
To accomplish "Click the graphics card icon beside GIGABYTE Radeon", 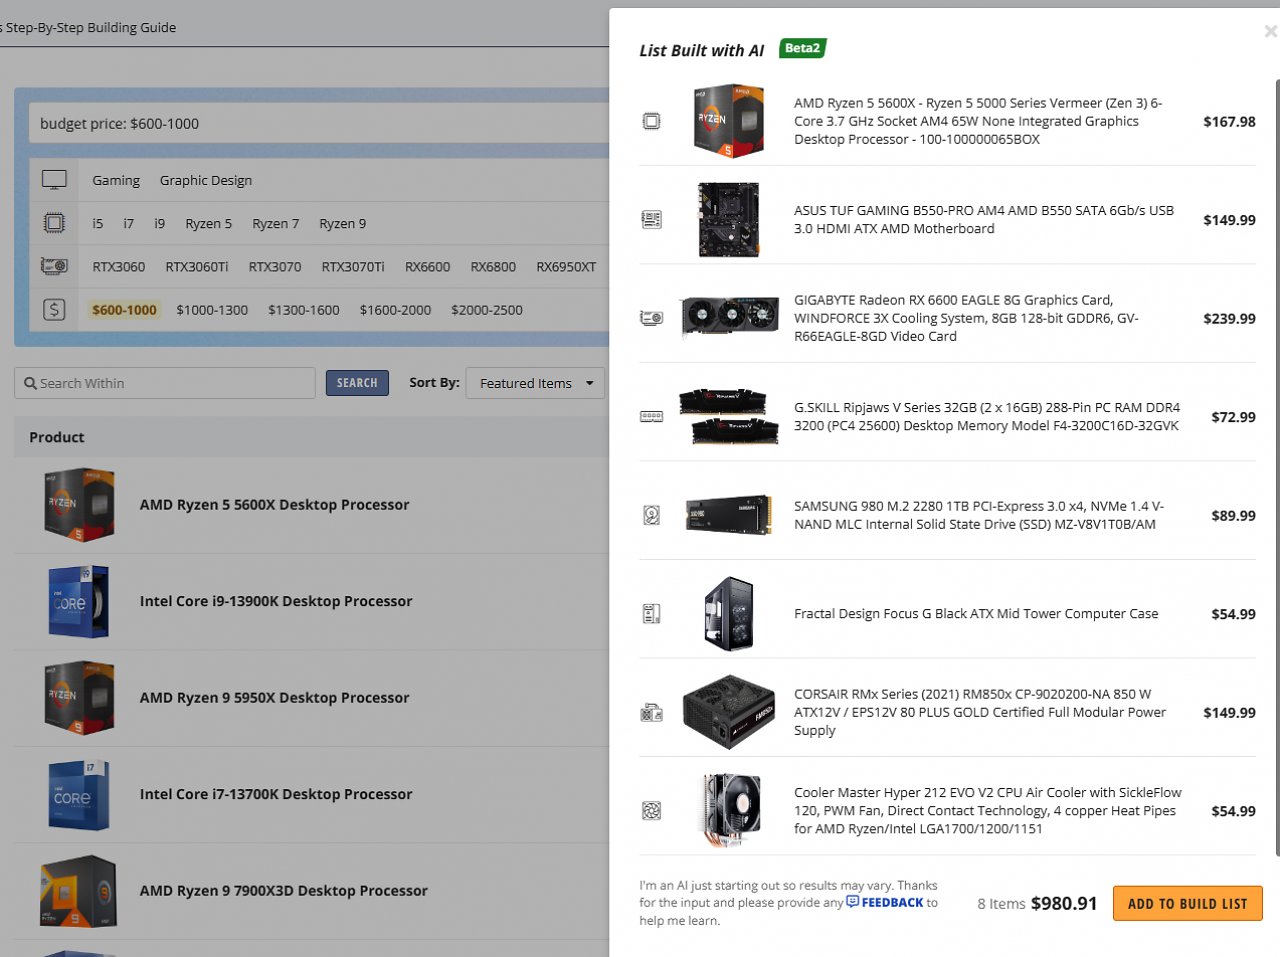I will point(651,318).
